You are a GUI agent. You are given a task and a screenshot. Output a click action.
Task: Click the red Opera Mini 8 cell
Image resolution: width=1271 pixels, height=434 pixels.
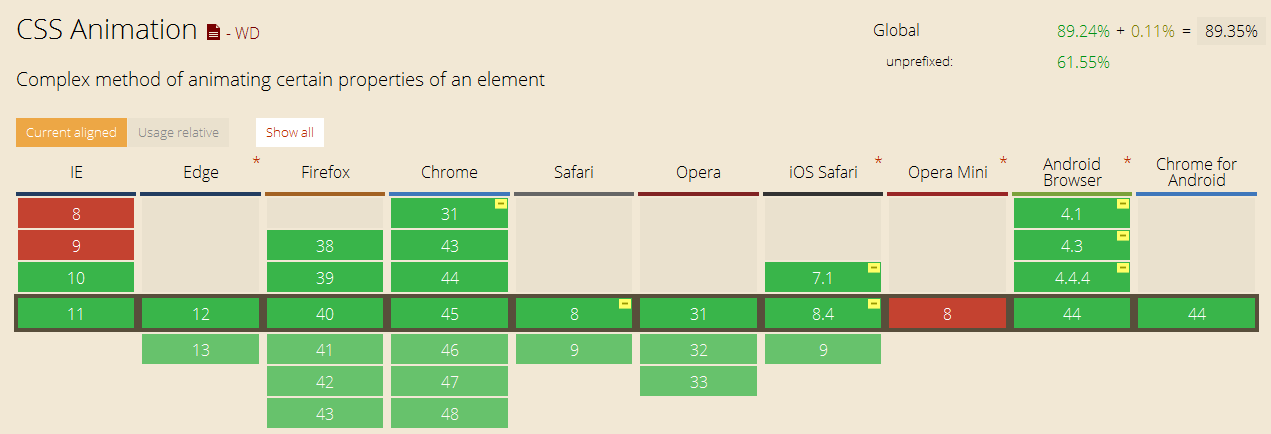(946, 313)
